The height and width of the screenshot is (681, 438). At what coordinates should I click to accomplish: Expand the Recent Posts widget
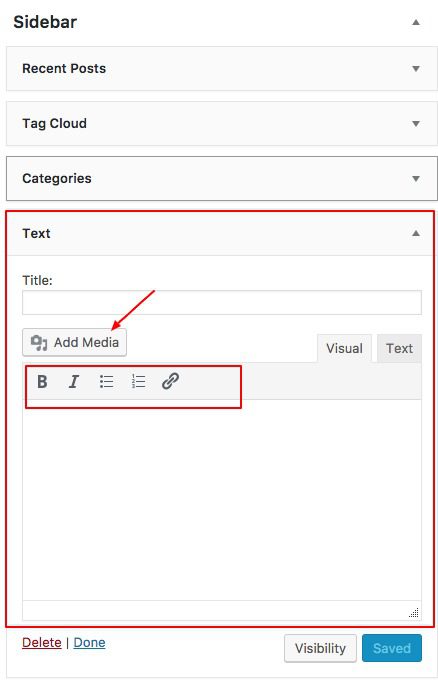[x=416, y=69]
